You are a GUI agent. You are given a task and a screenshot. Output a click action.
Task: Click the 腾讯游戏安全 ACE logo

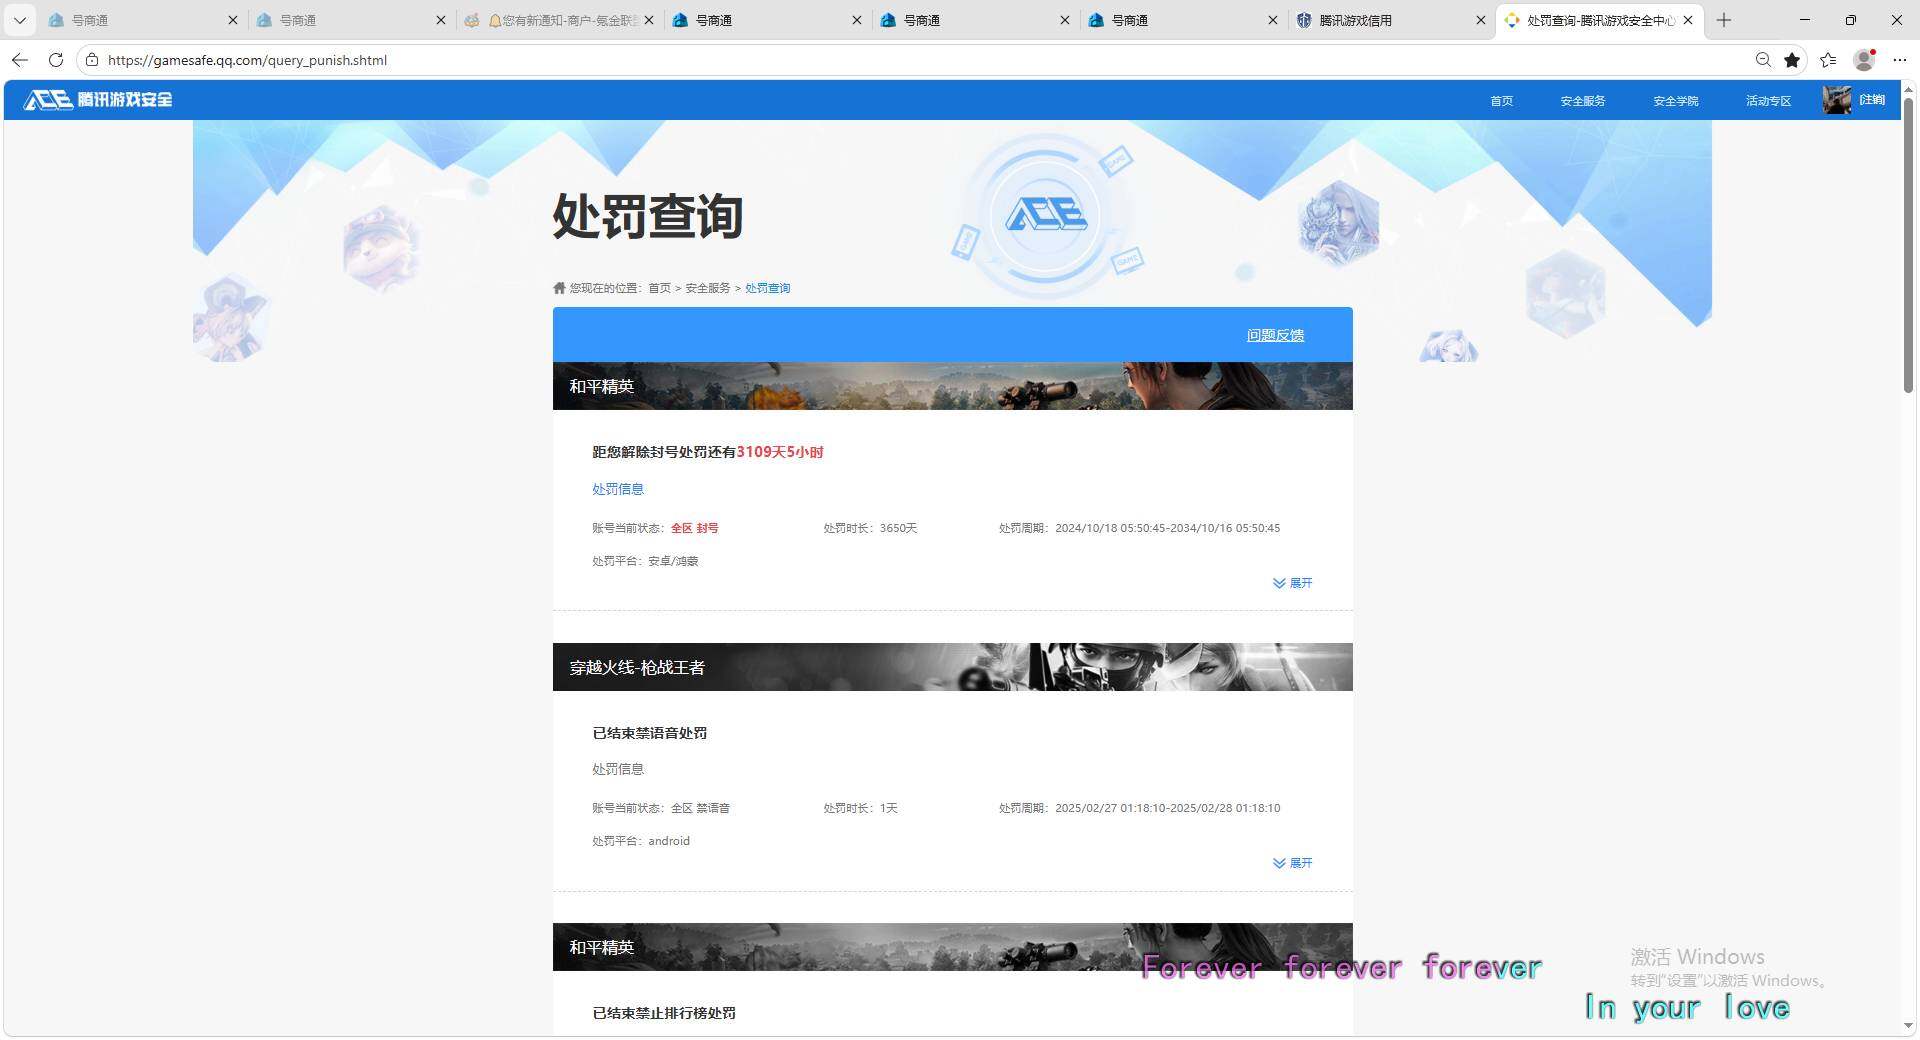pyautogui.click(x=95, y=99)
